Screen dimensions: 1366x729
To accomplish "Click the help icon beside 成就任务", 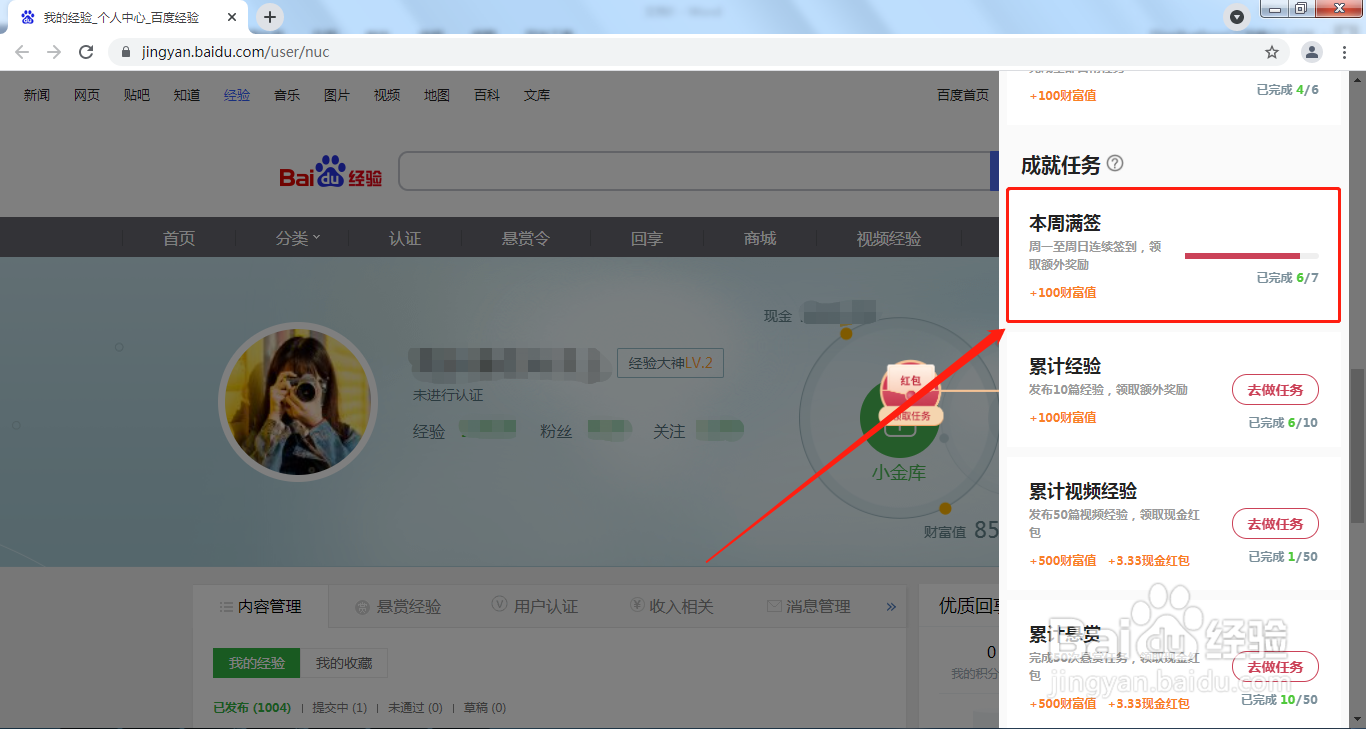I will (x=1115, y=163).
